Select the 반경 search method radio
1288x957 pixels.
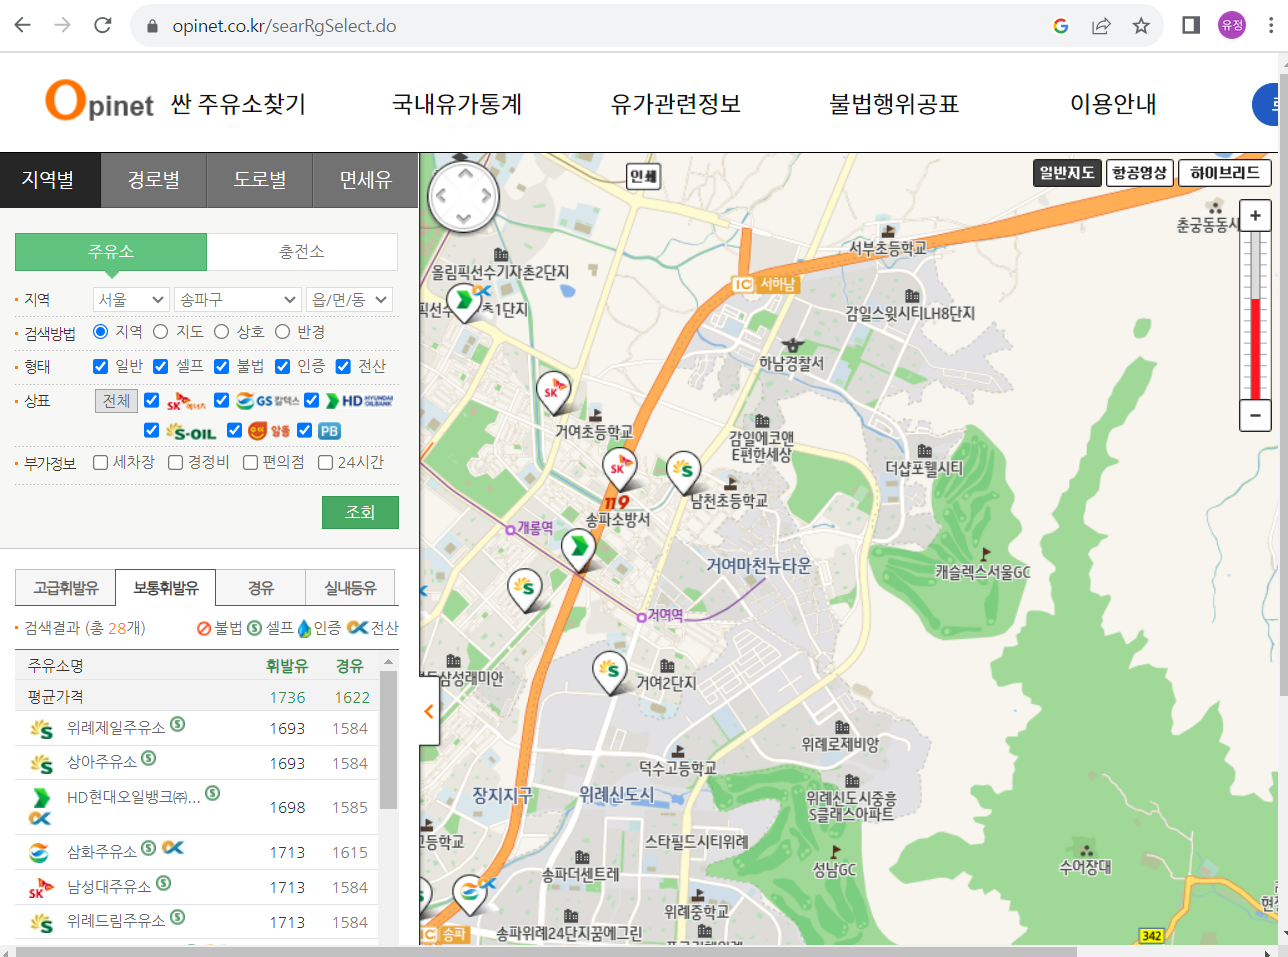coord(282,331)
